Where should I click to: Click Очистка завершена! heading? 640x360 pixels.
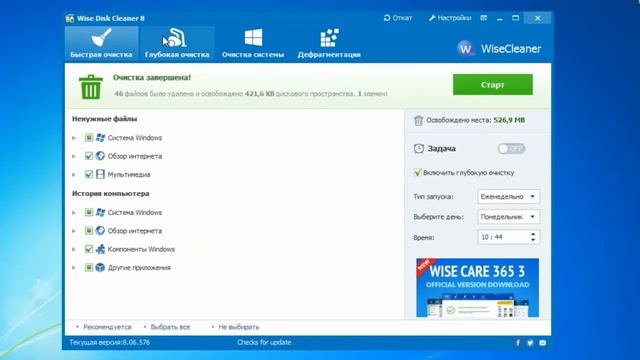[x=152, y=78]
